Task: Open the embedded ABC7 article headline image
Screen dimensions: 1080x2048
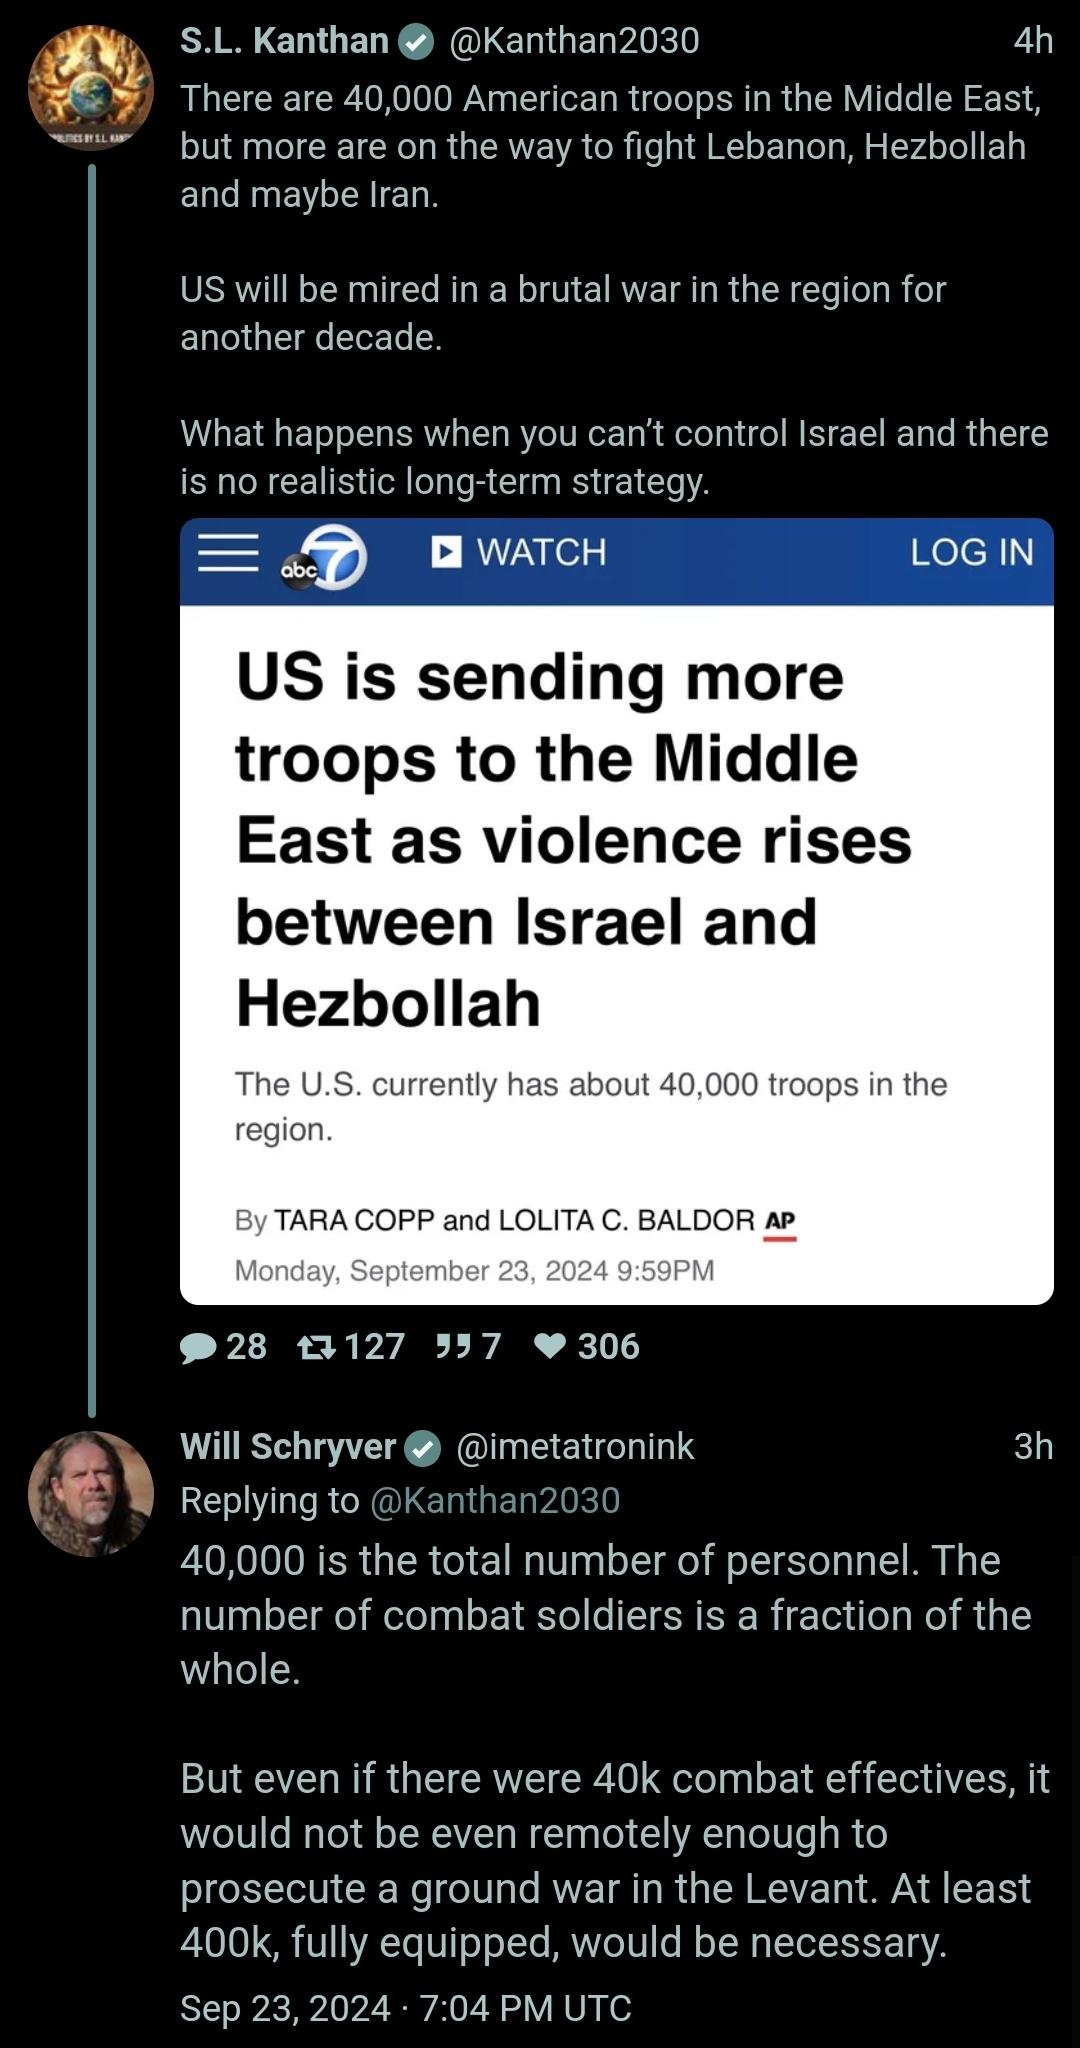Action: (616, 911)
